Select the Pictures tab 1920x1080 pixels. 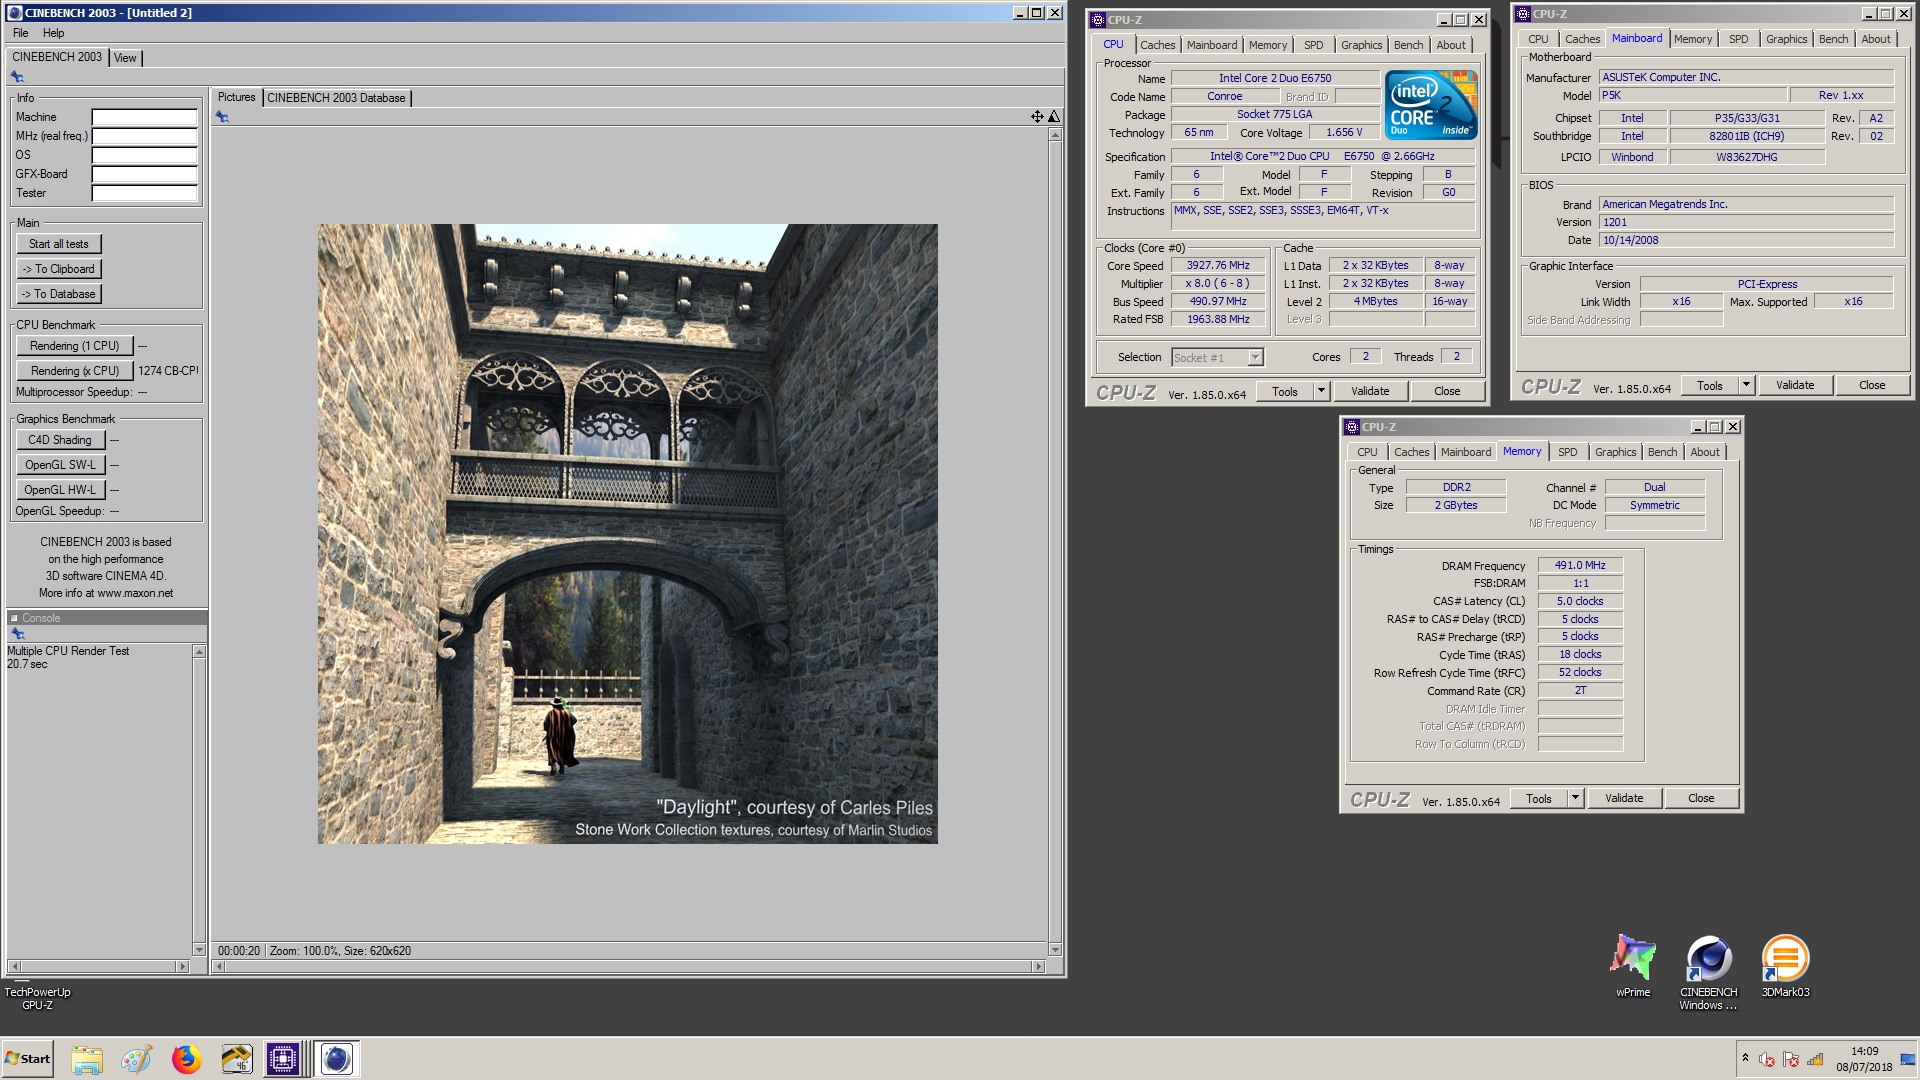(236, 97)
